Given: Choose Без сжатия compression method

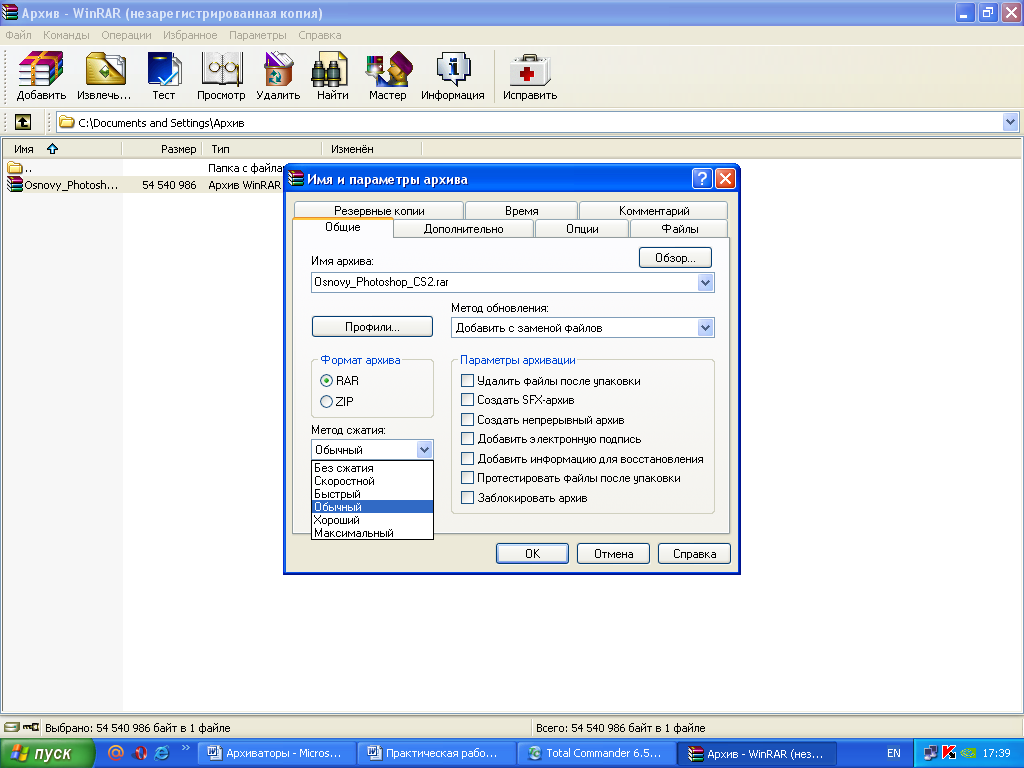Looking at the screenshot, I should pos(372,468).
